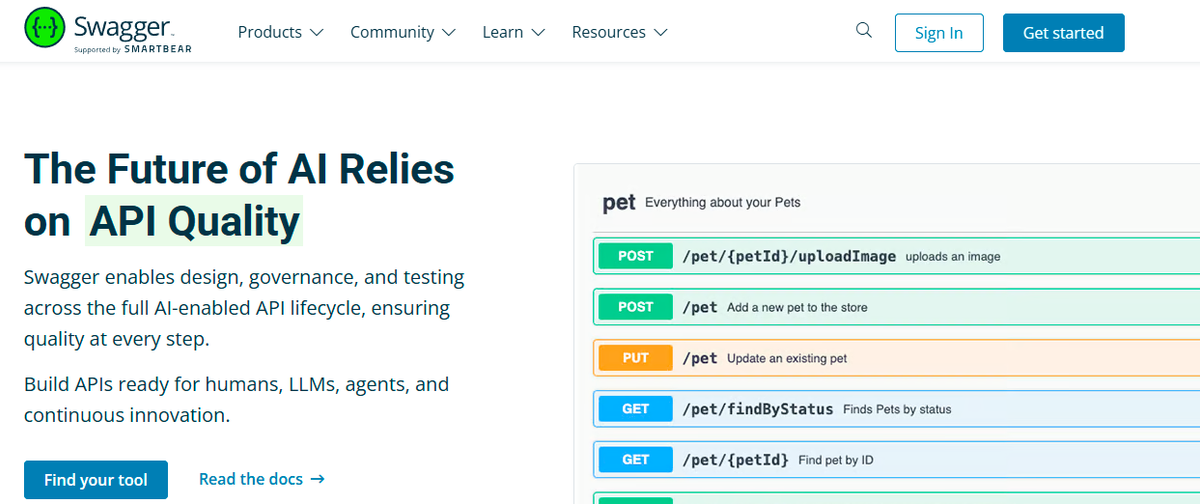The image size is (1200, 504).
Task: Click the Sign In button
Action: 939,33
